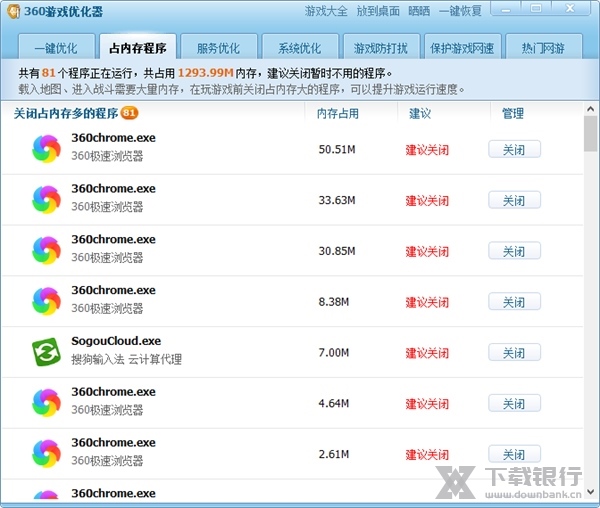Switch to the 保护游戏网速 tab

coord(462,48)
